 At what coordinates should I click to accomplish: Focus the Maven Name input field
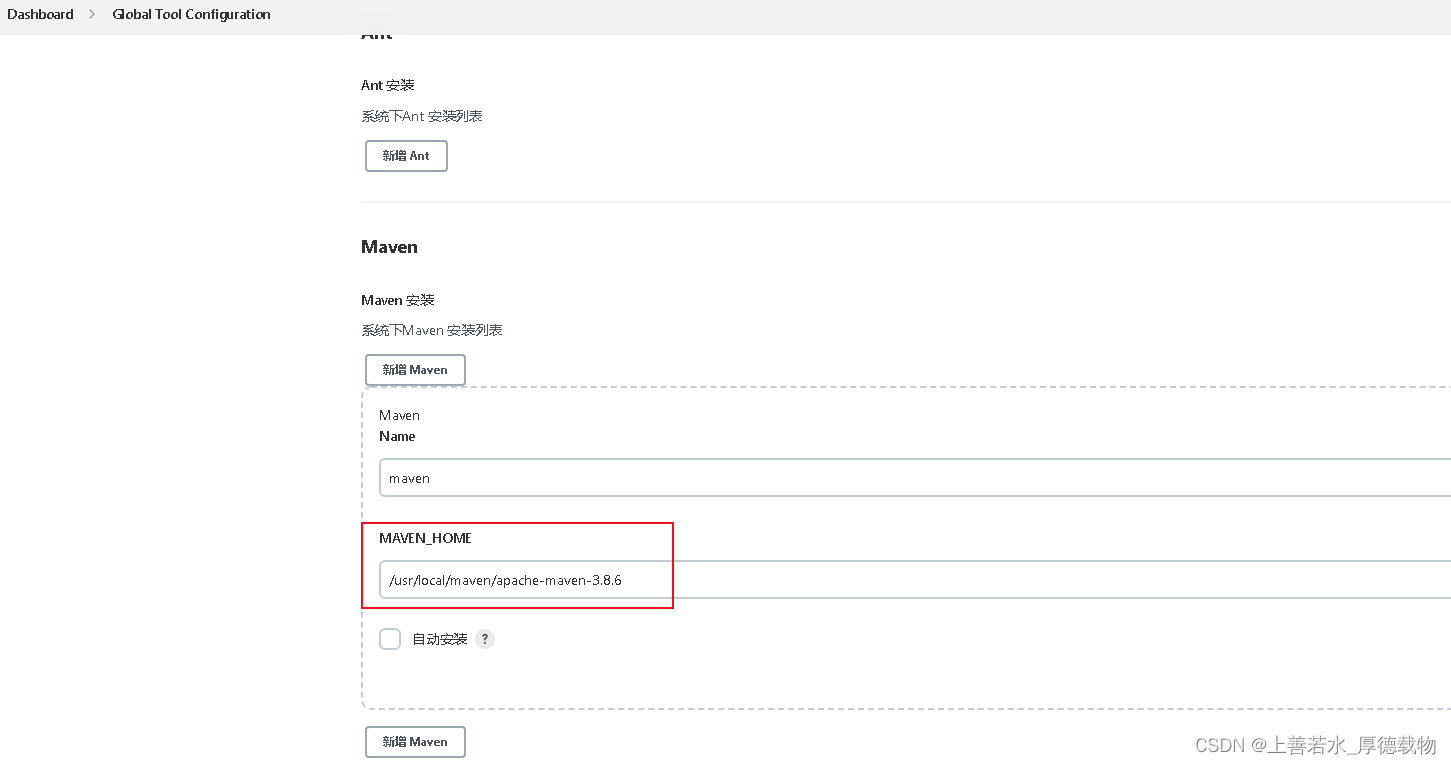tap(915, 478)
